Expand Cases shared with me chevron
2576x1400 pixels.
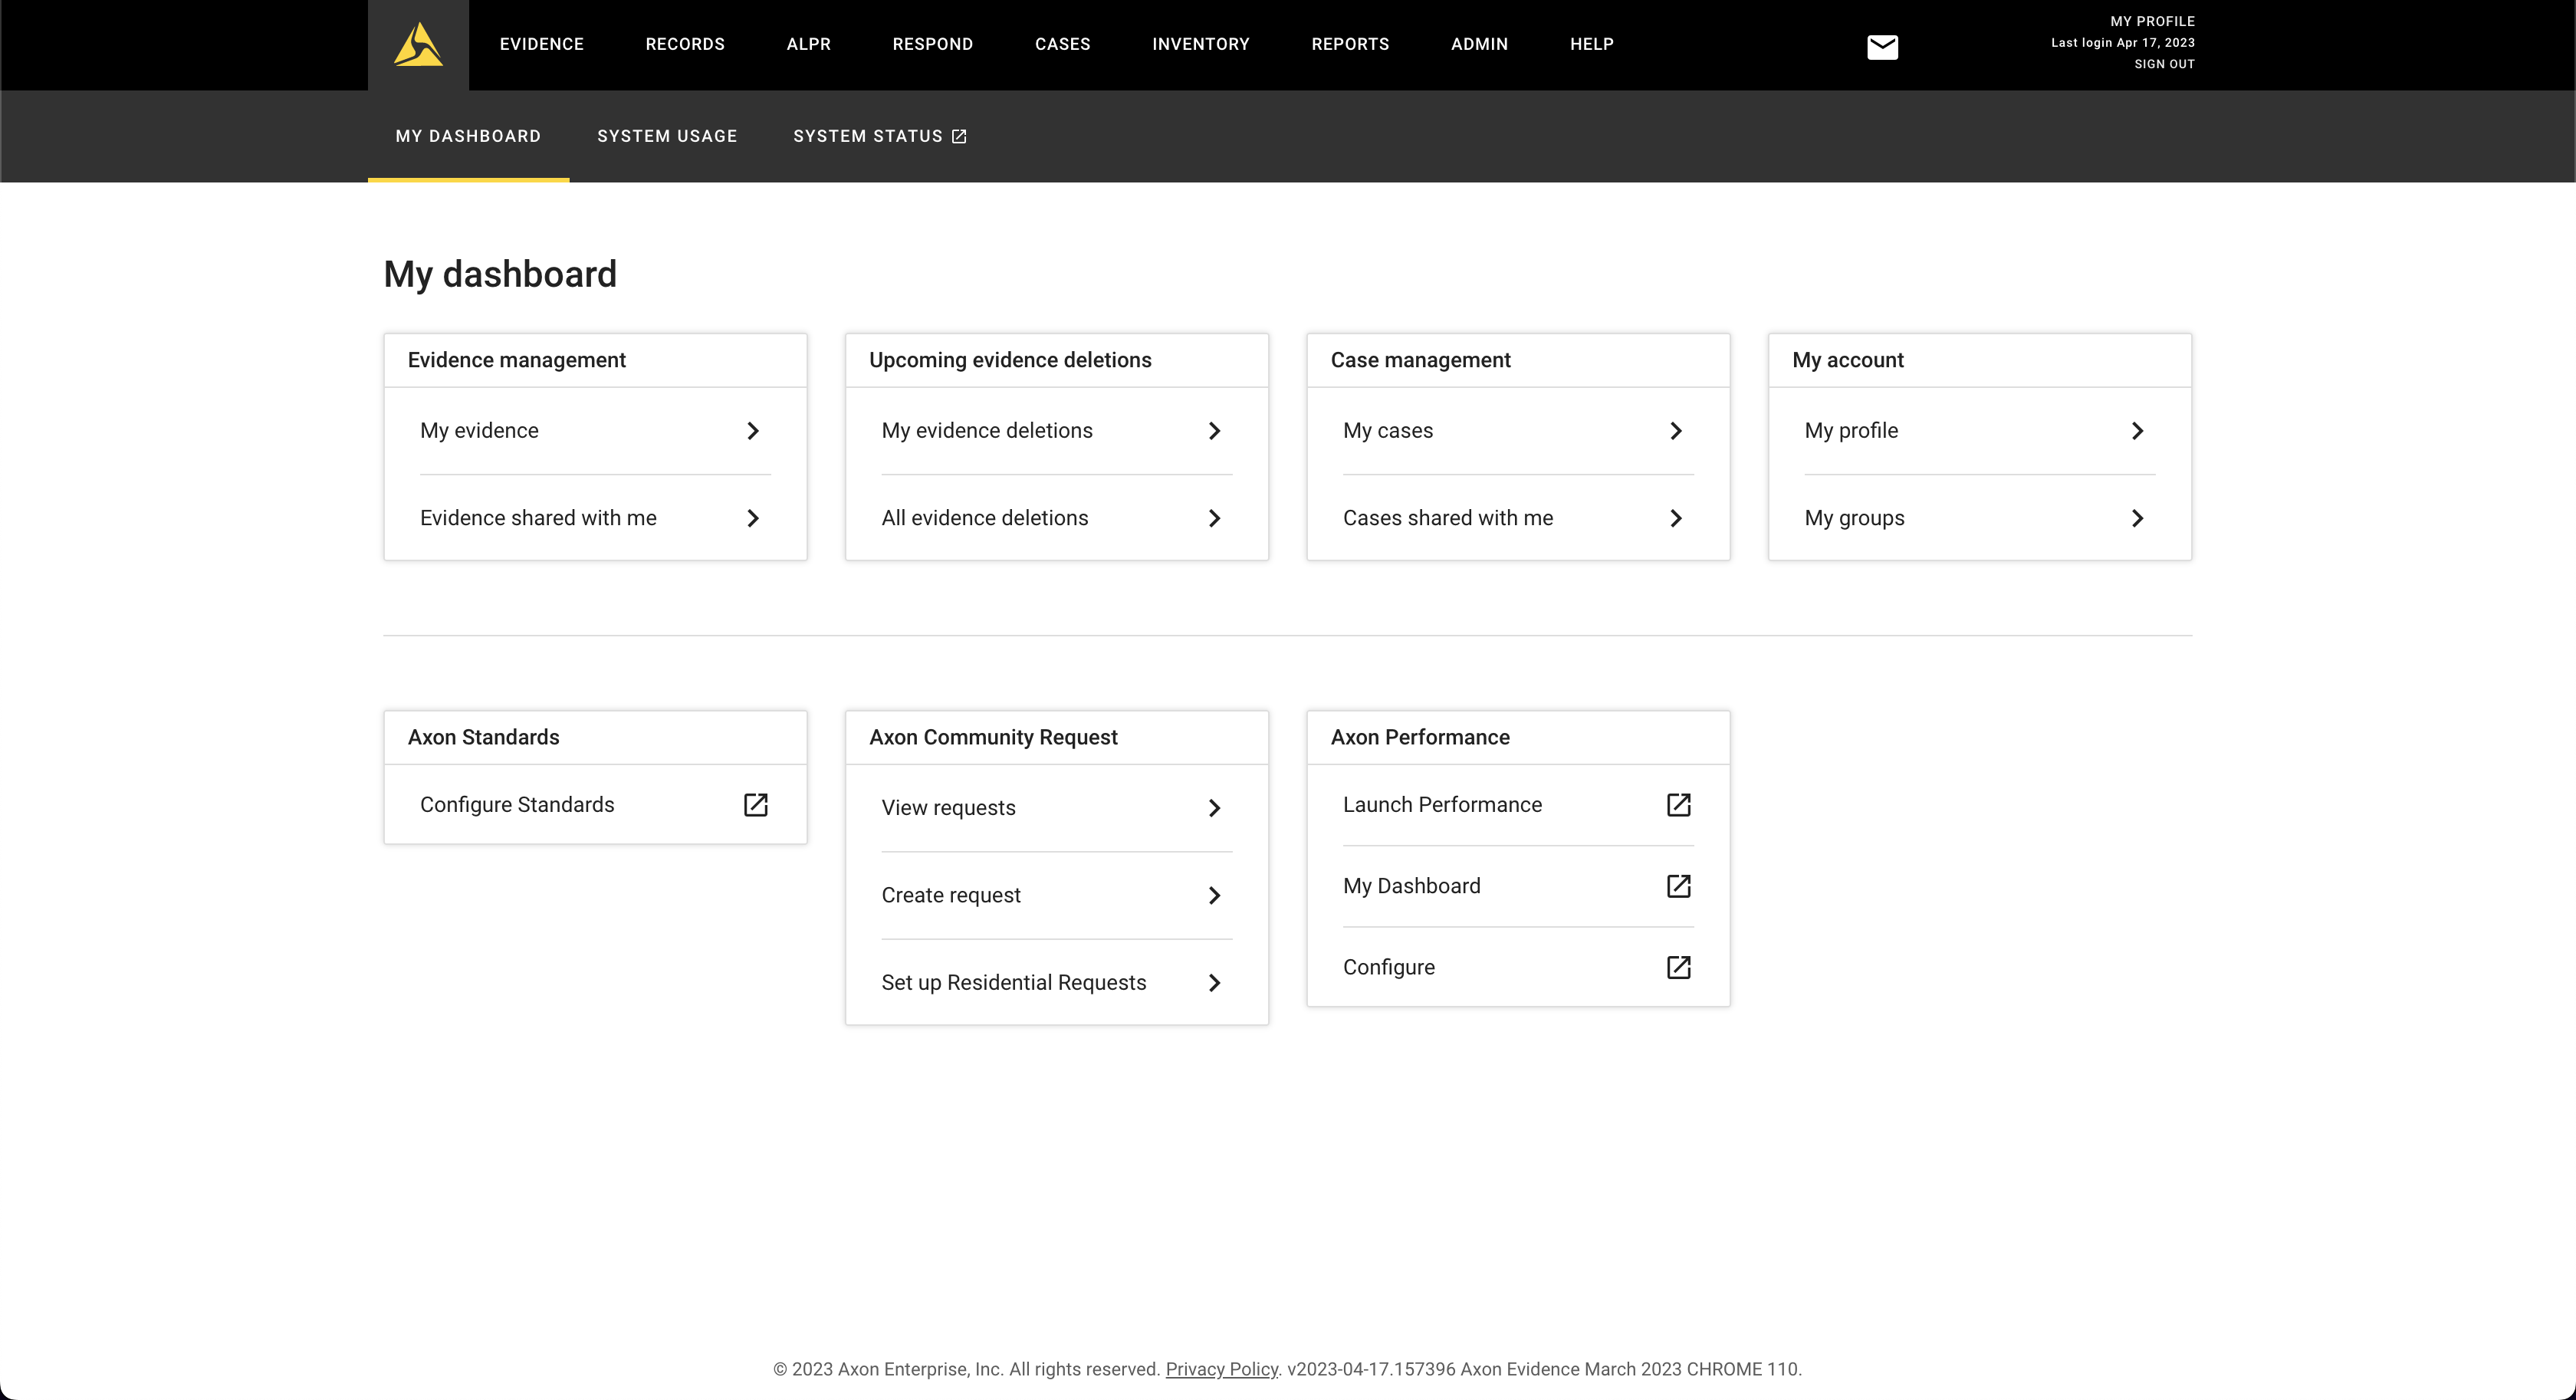(x=1676, y=518)
